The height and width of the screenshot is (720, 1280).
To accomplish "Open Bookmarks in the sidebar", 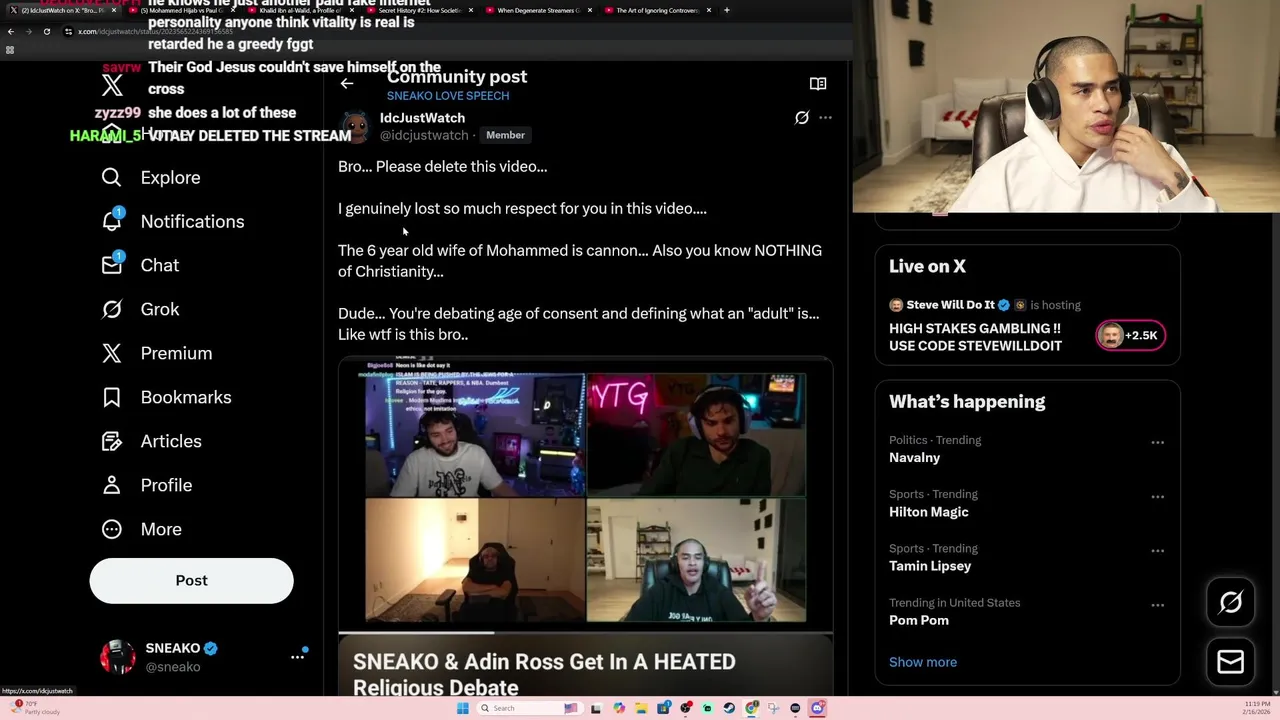I will click(166, 397).
